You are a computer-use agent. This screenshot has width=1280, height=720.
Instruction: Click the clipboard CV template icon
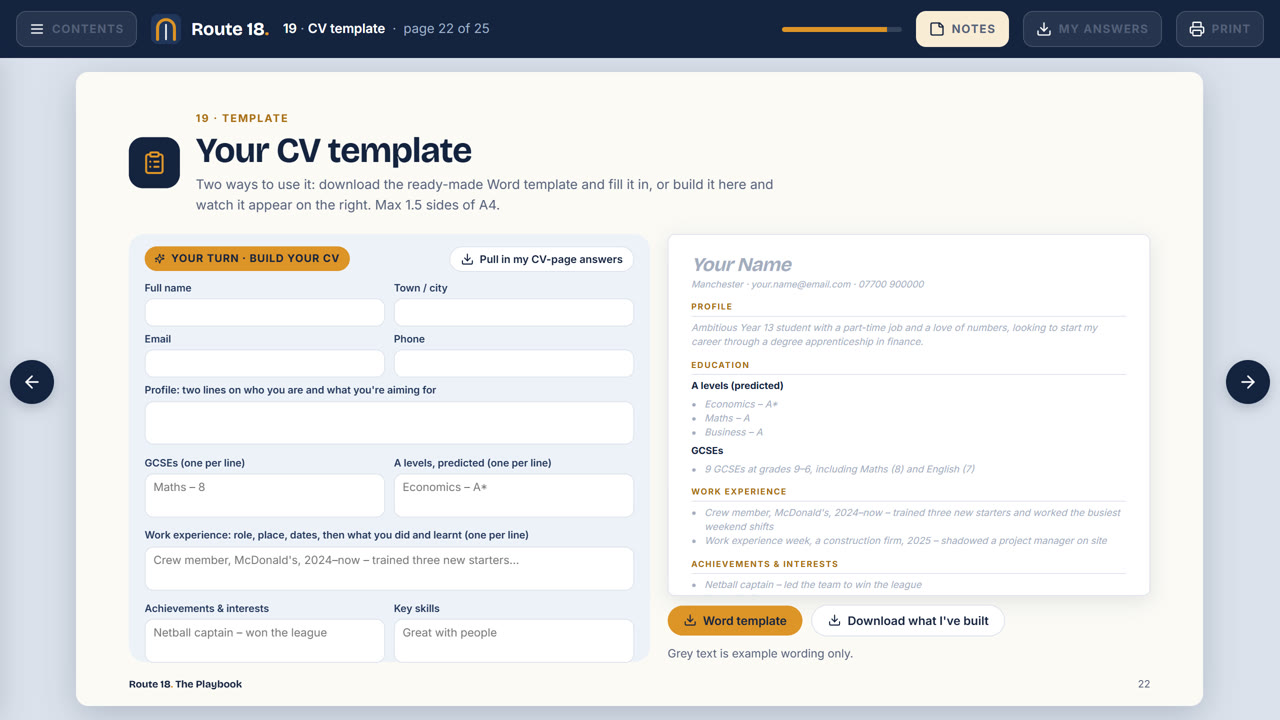point(154,162)
